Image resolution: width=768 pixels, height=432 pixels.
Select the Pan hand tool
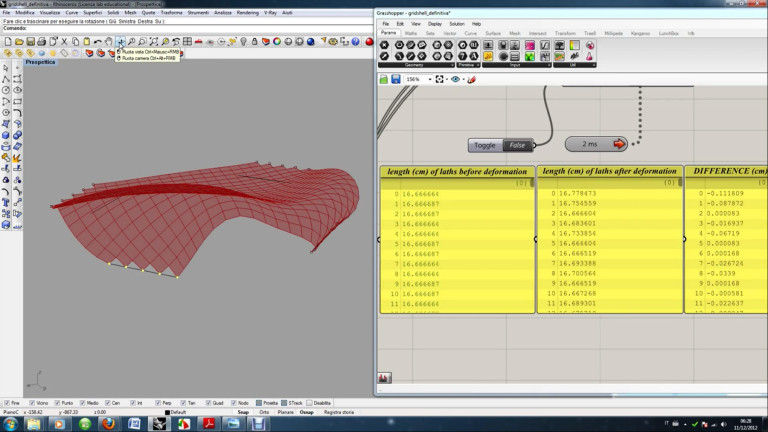point(109,41)
